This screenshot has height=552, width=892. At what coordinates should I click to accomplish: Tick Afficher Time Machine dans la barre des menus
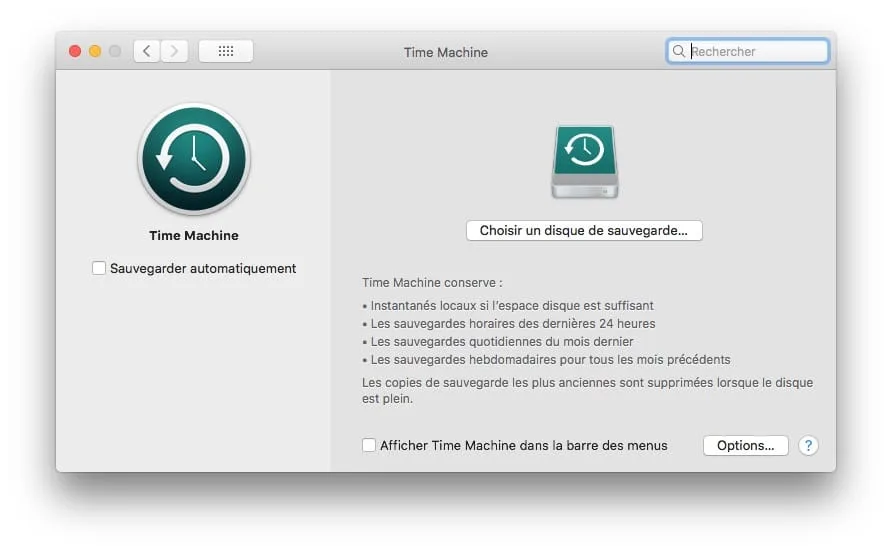click(x=369, y=445)
